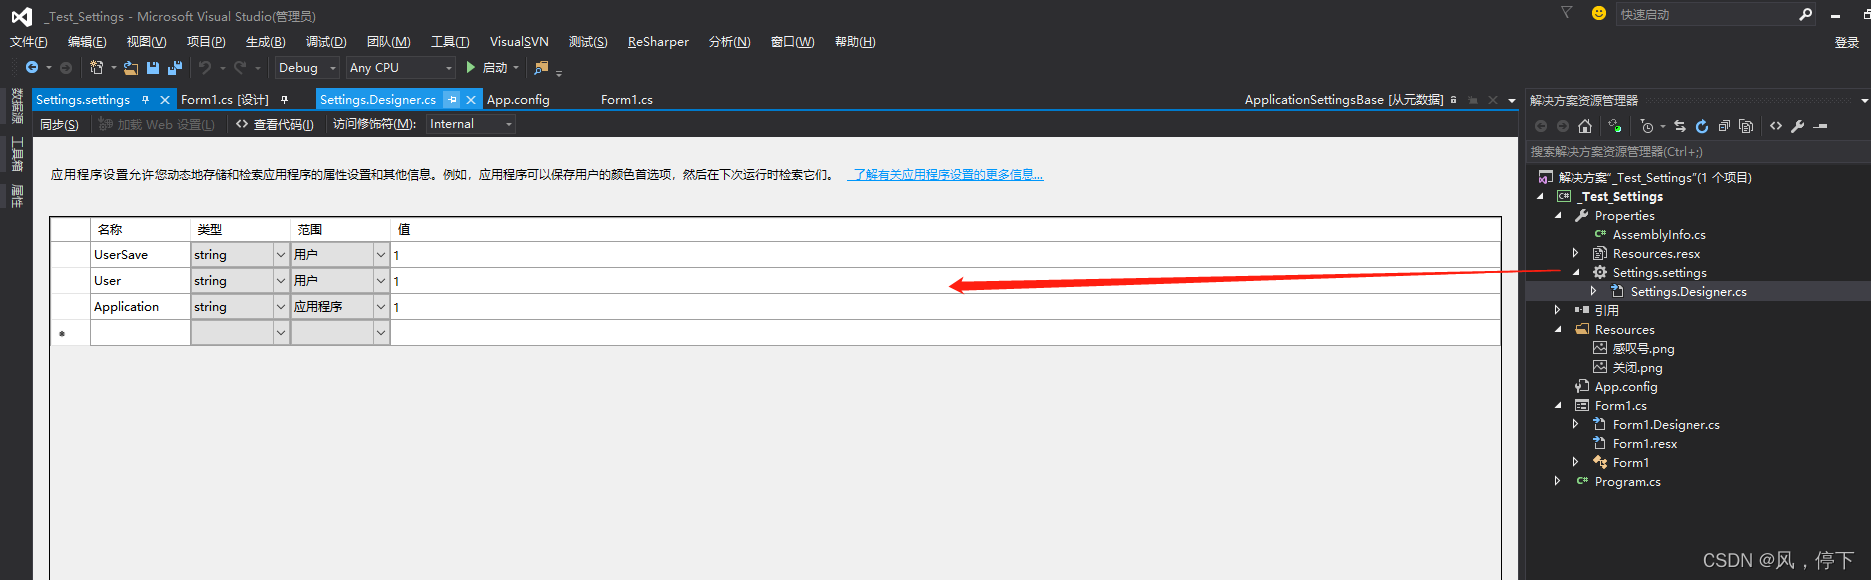This screenshot has width=1871, height=580.
Task: Click Sync with Active Document icon
Action: pos(1680,126)
